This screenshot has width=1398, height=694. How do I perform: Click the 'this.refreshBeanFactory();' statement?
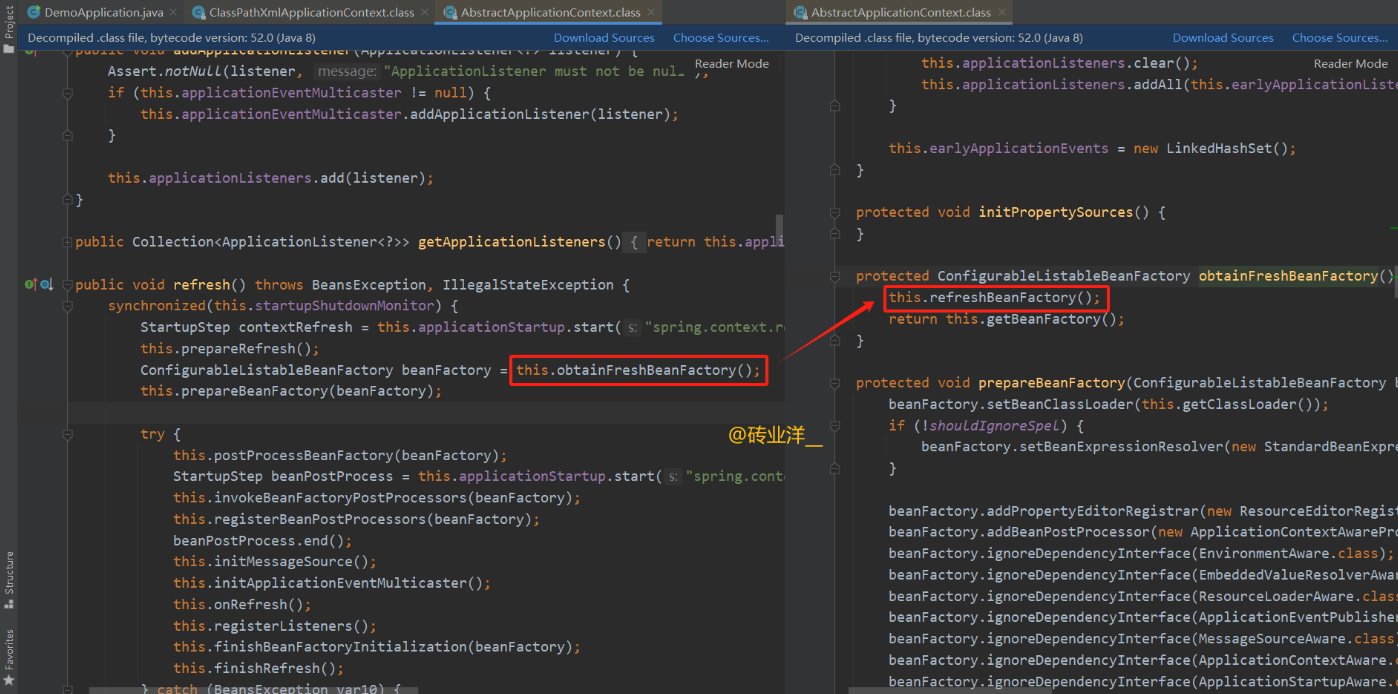[995, 297]
